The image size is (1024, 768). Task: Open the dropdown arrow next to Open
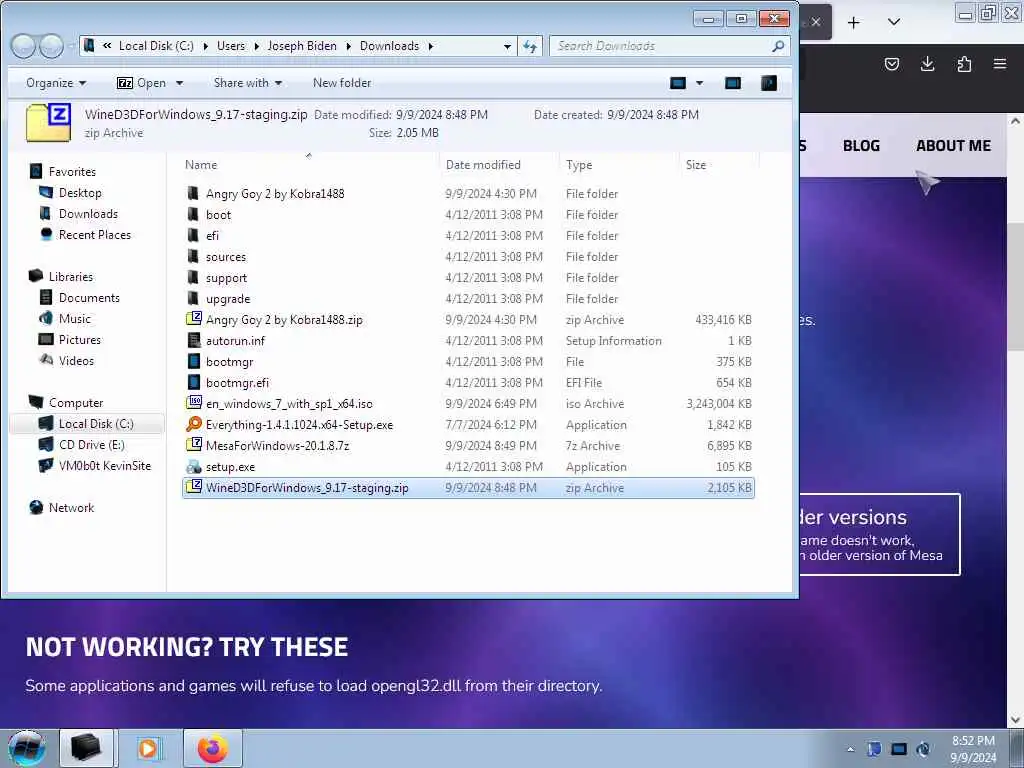[179, 83]
